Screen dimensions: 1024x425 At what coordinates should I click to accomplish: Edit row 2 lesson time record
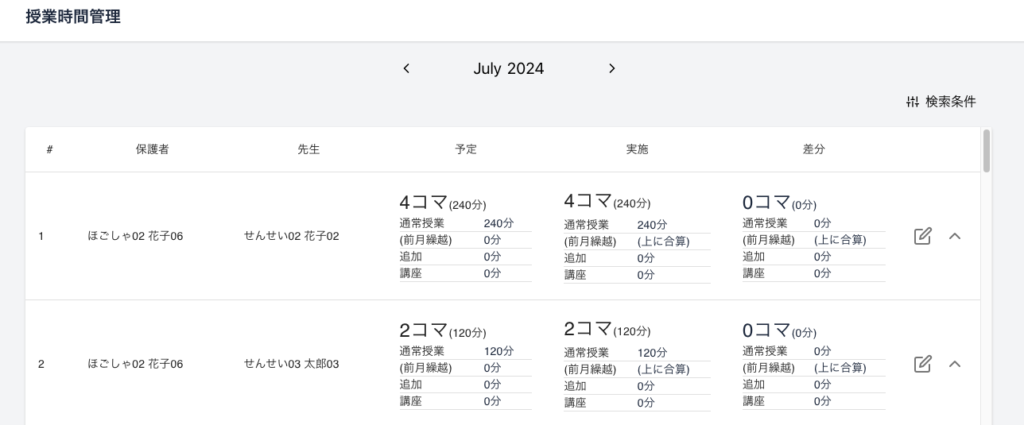coord(923,363)
